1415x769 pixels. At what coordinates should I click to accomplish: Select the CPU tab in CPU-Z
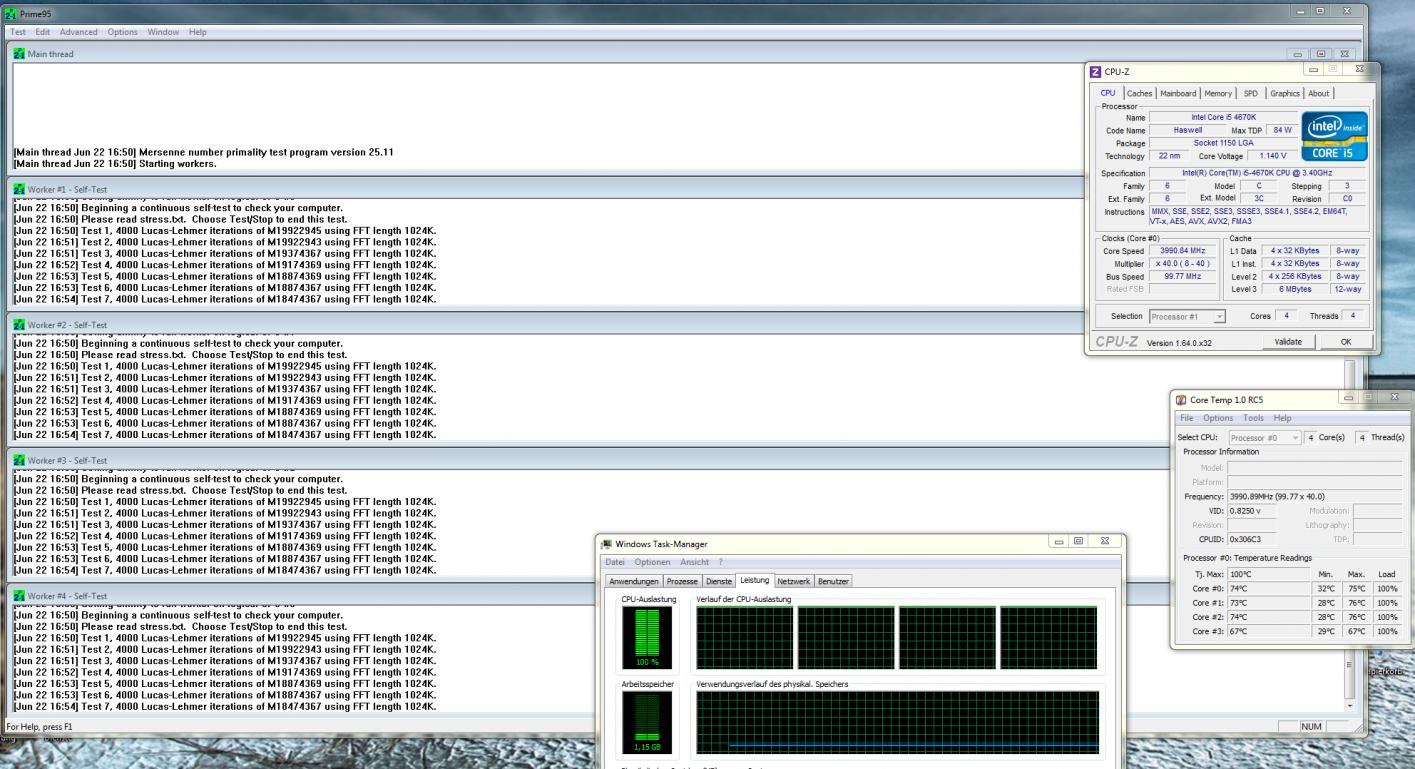click(1108, 93)
